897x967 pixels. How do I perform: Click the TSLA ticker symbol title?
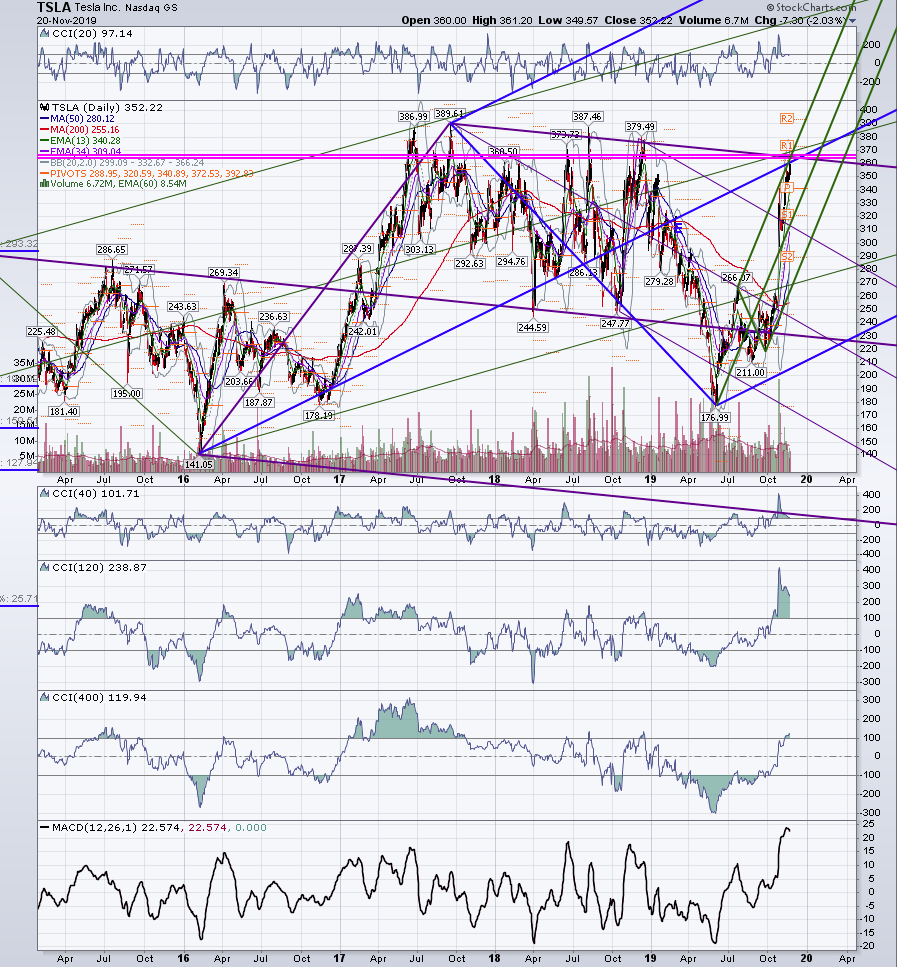(53, 7)
